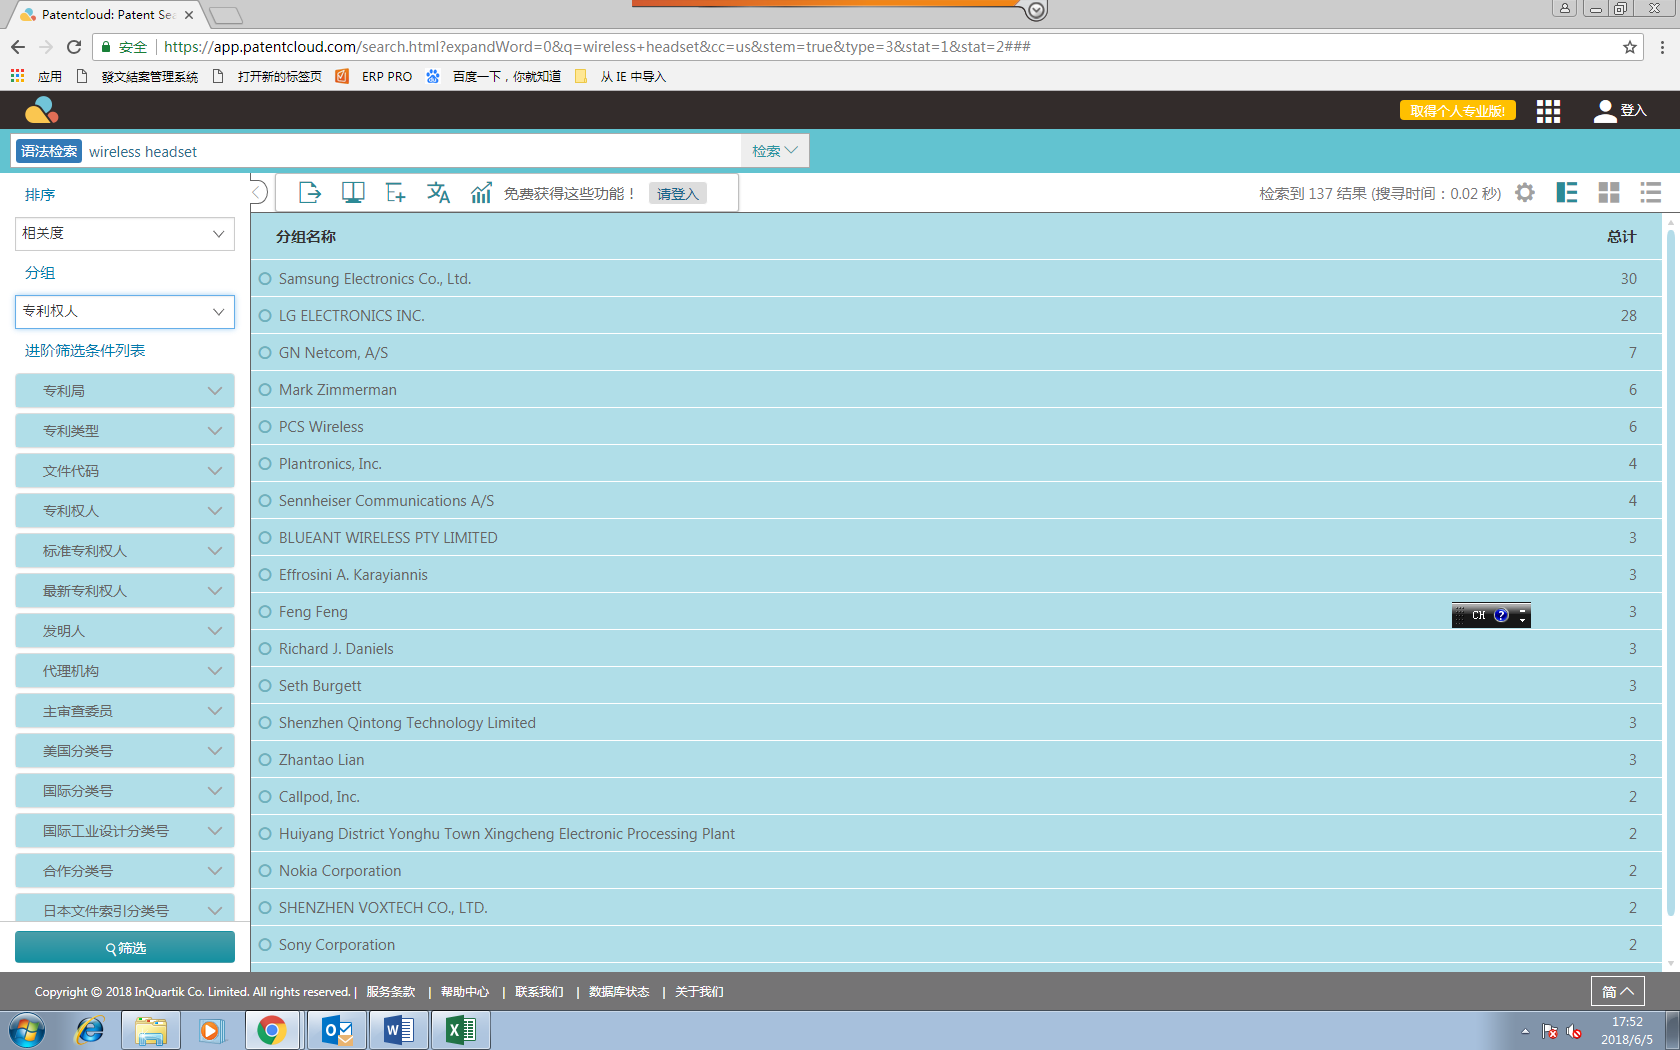
Task: Click the 请登入 login button
Action: (677, 194)
